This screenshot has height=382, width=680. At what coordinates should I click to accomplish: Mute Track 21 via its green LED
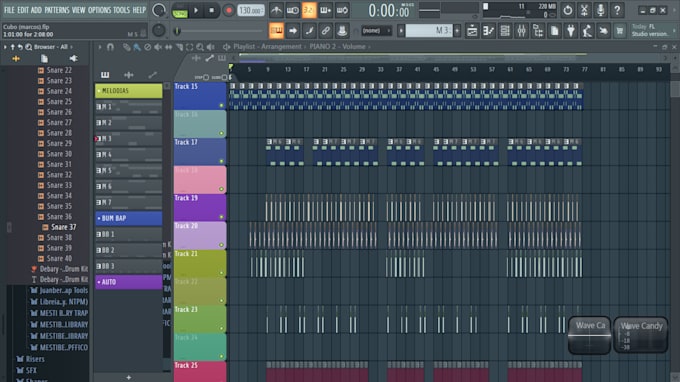pos(221,273)
